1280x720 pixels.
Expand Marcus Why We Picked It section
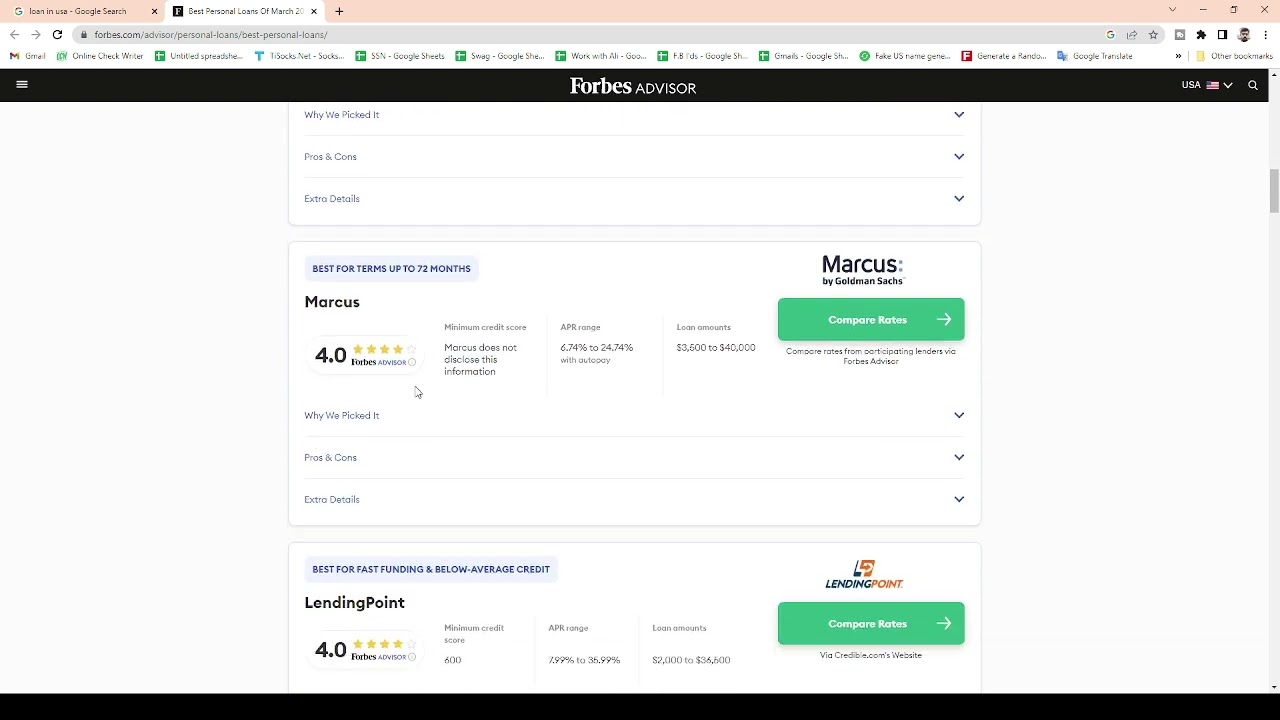[x=634, y=416]
